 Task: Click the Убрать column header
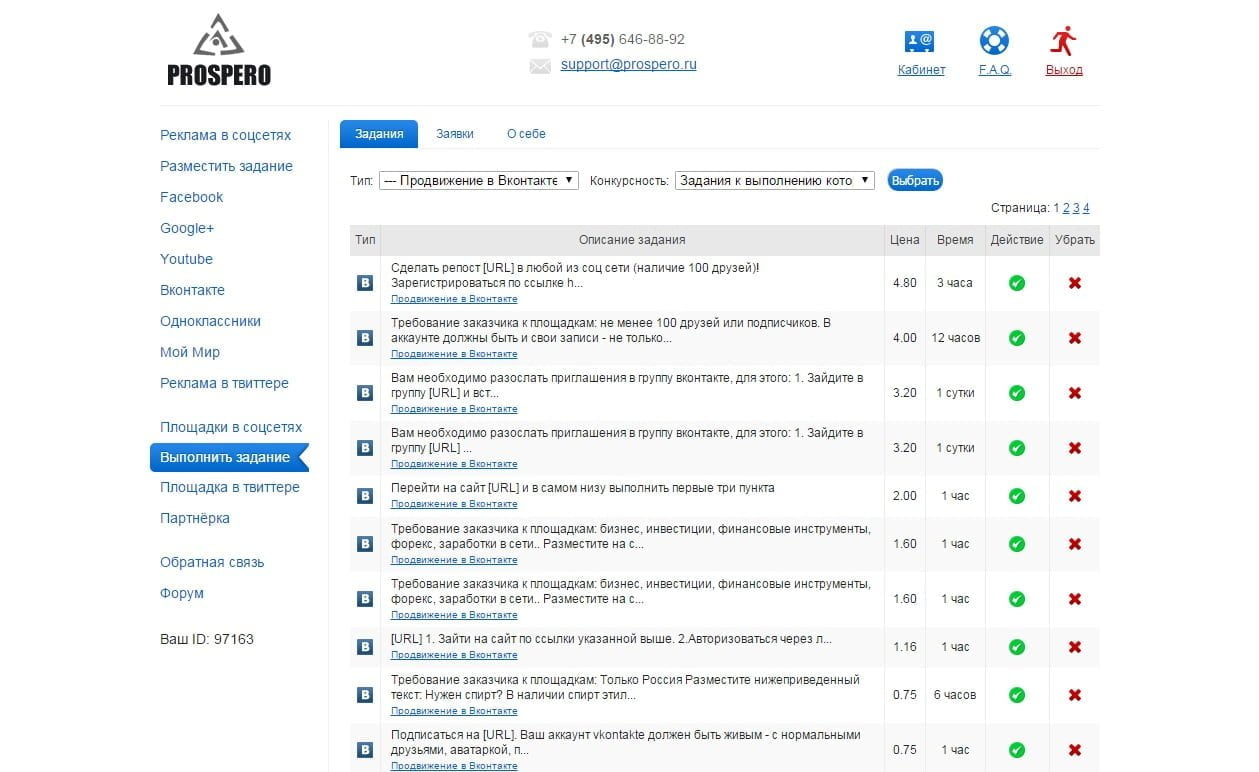(1075, 240)
